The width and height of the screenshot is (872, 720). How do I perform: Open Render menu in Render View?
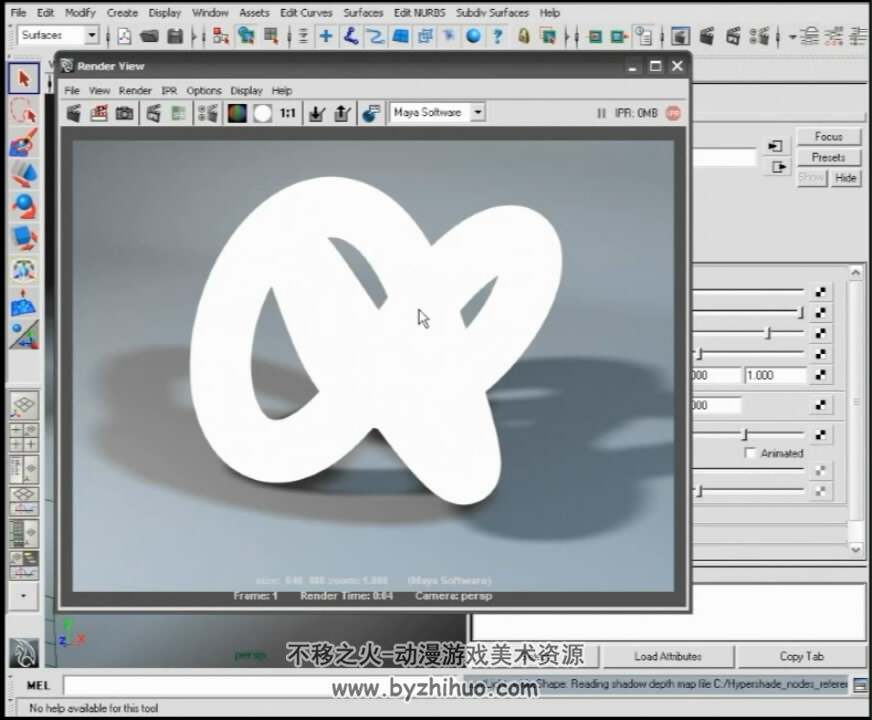(x=135, y=91)
